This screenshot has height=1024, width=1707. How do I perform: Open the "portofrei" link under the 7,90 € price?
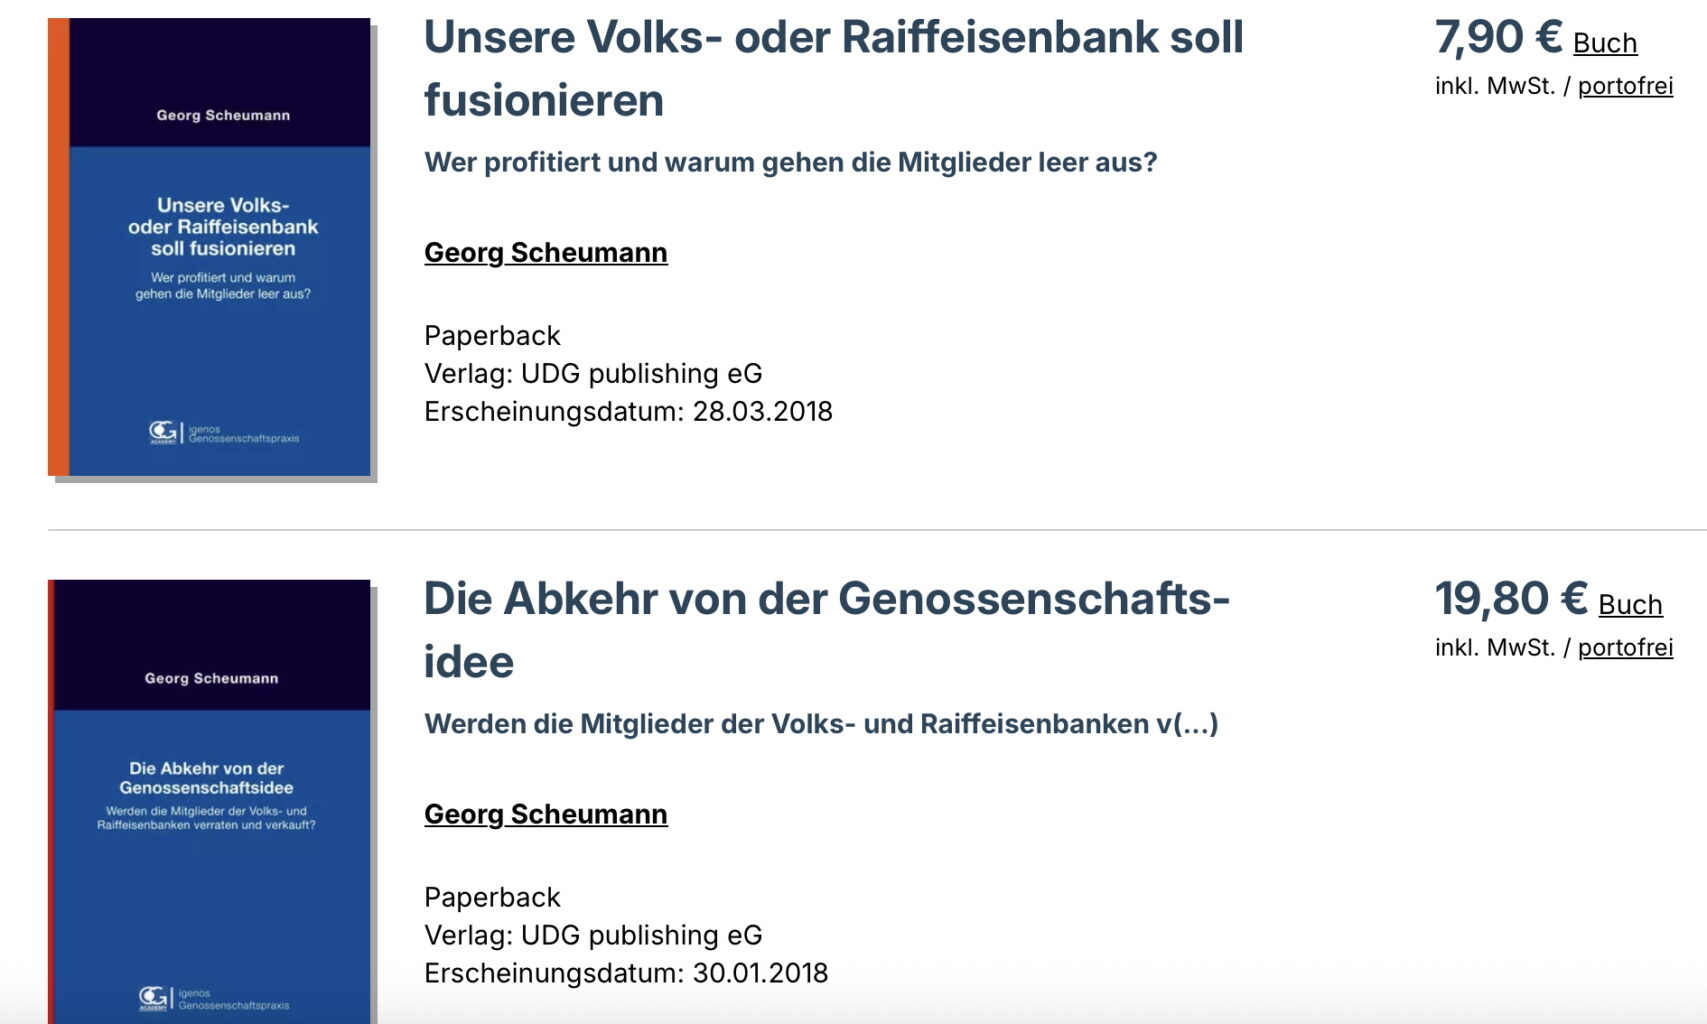click(x=1625, y=86)
